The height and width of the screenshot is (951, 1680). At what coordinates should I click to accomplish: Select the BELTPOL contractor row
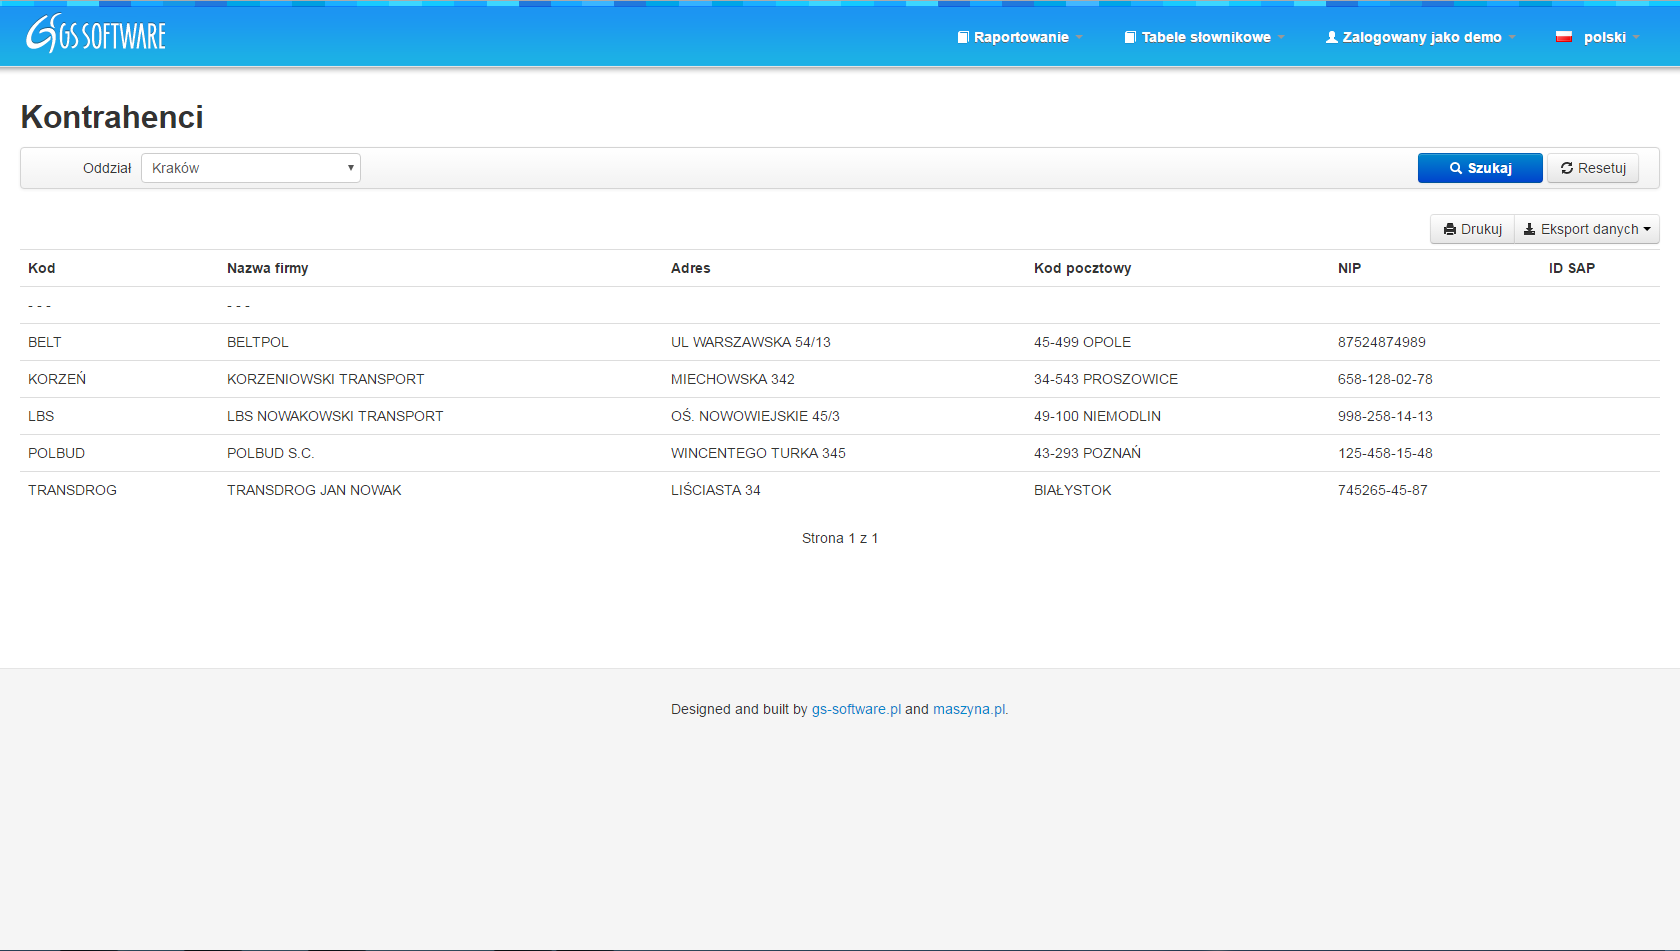coord(258,342)
